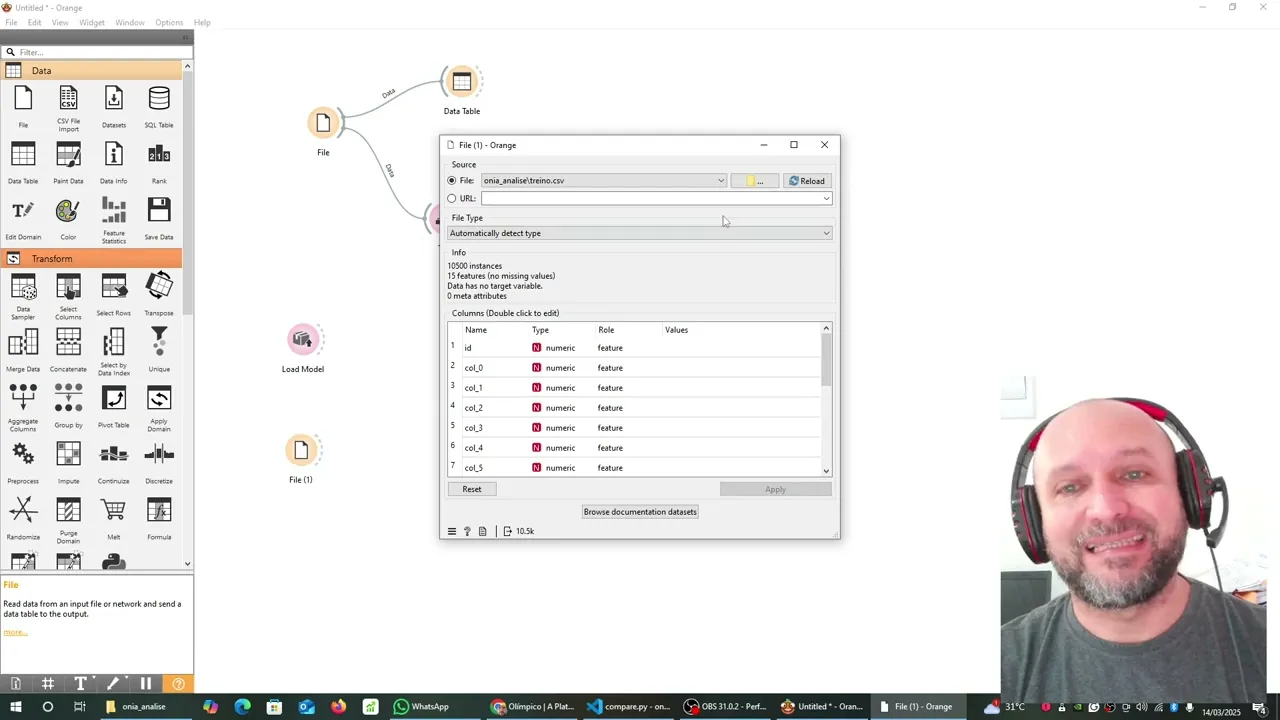Click the Windows Start button
This screenshot has height=720, width=1280.
15,707
